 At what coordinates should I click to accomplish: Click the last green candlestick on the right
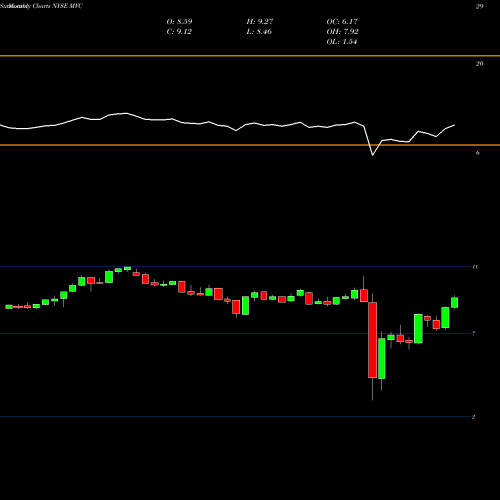[454, 303]
